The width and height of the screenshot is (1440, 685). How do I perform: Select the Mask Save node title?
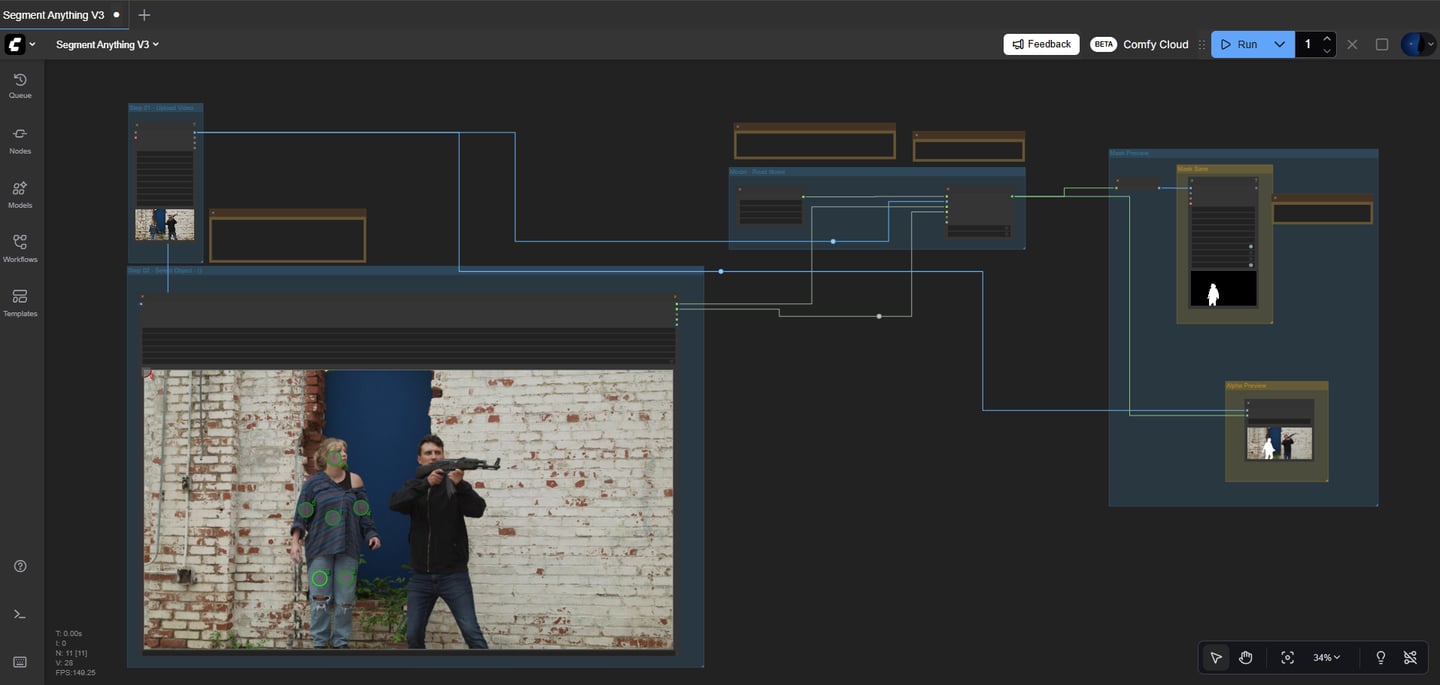coord(1193,169)
